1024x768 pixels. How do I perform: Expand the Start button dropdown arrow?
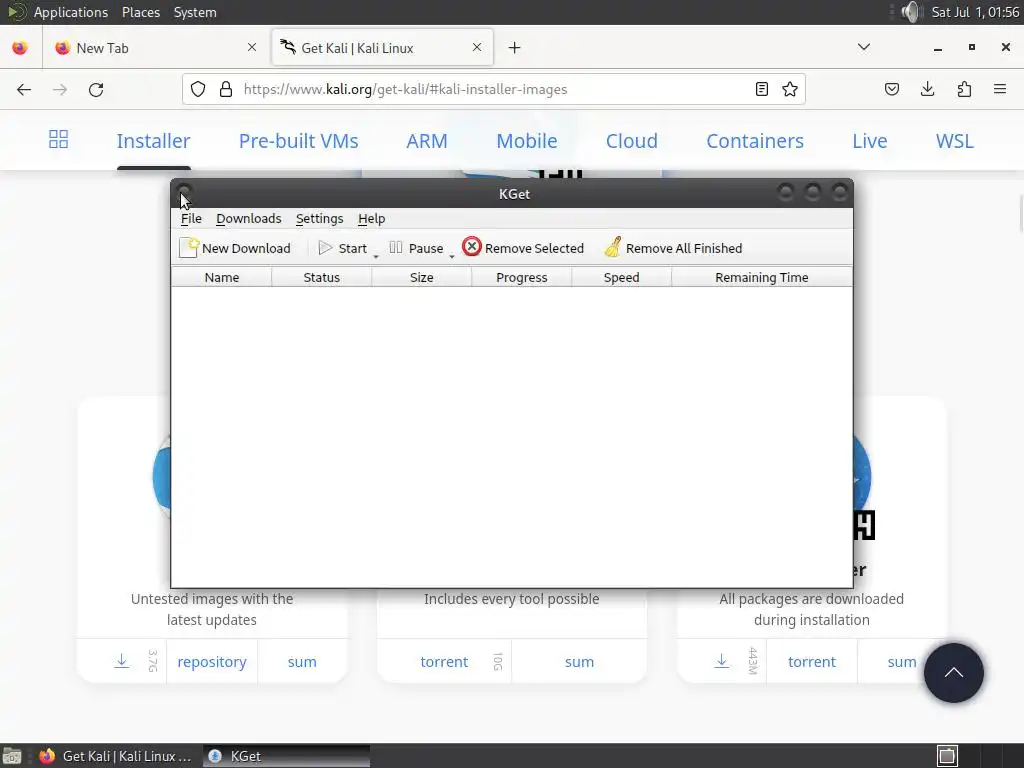point(376,256)
